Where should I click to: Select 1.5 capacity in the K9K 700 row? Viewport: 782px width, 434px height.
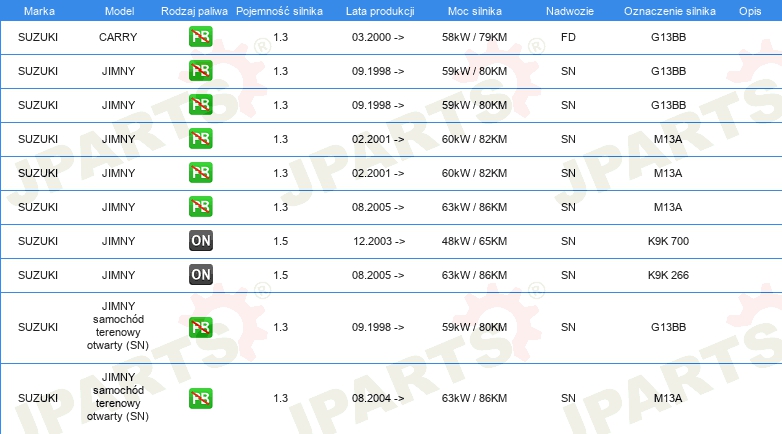(x=281, y=241)
